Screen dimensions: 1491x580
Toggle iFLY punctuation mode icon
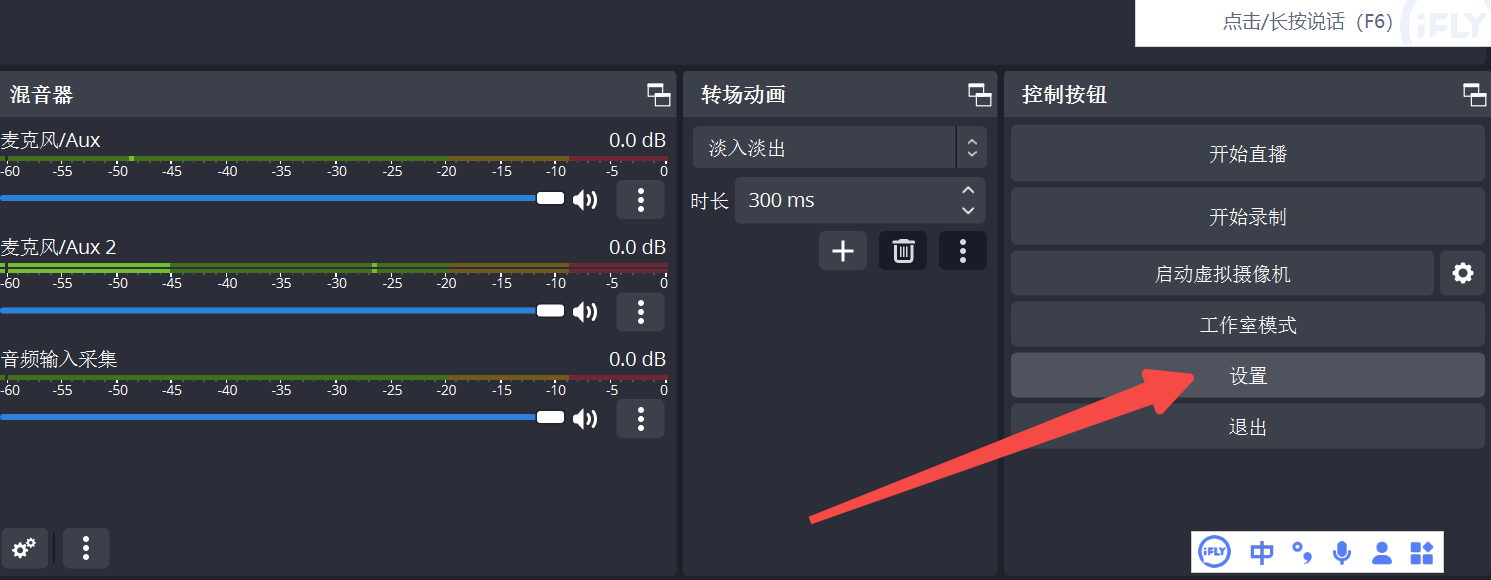tap(1302, 552)
